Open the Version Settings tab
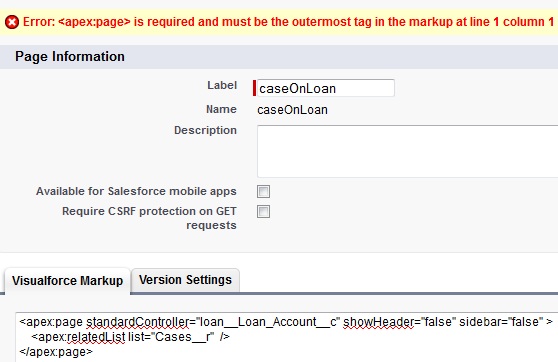 point(185,280)
